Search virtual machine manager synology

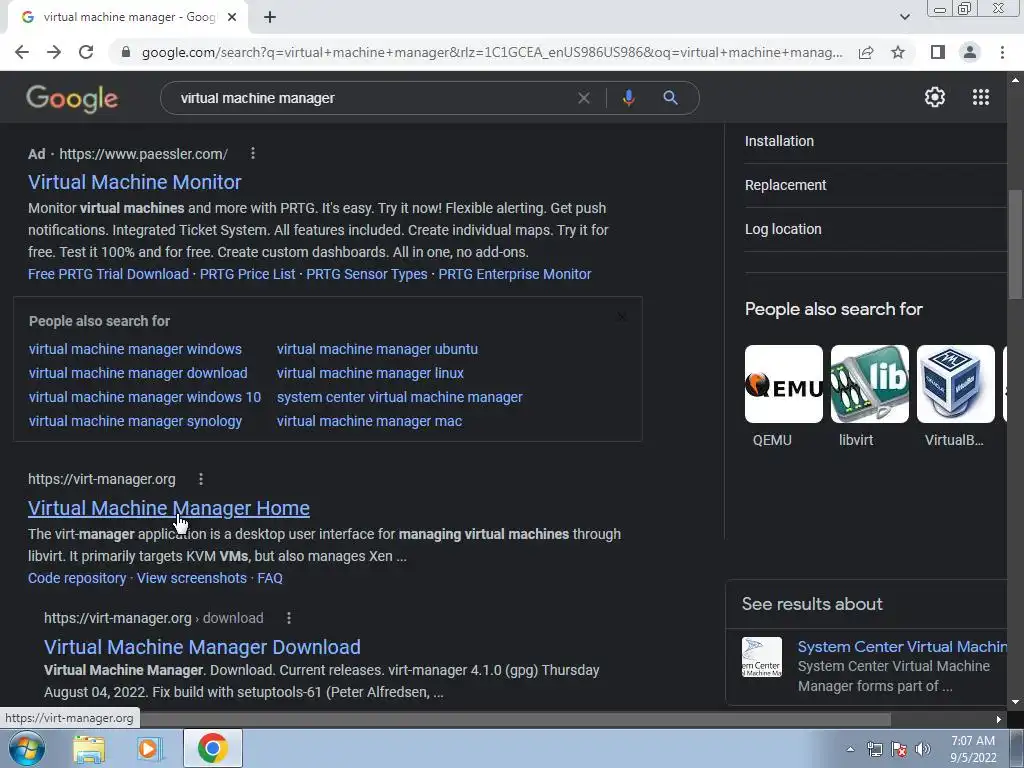[135, 421]
